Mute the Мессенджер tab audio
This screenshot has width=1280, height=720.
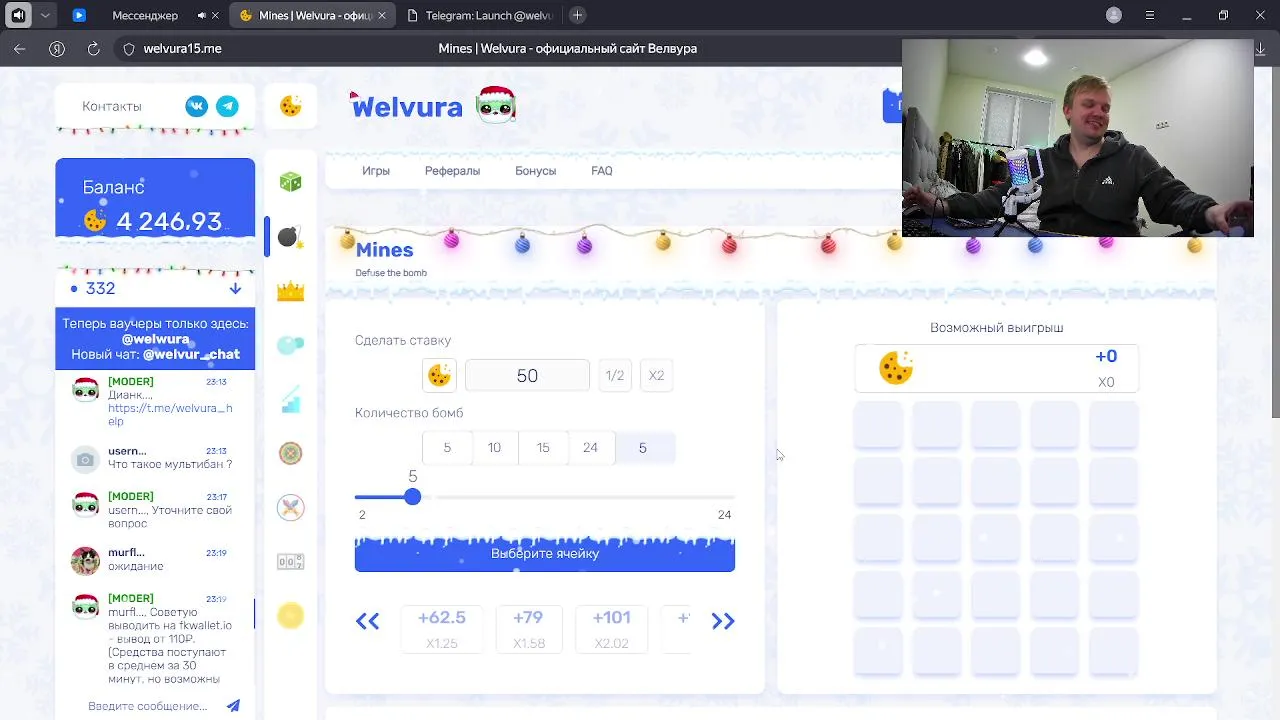[202, 15]
